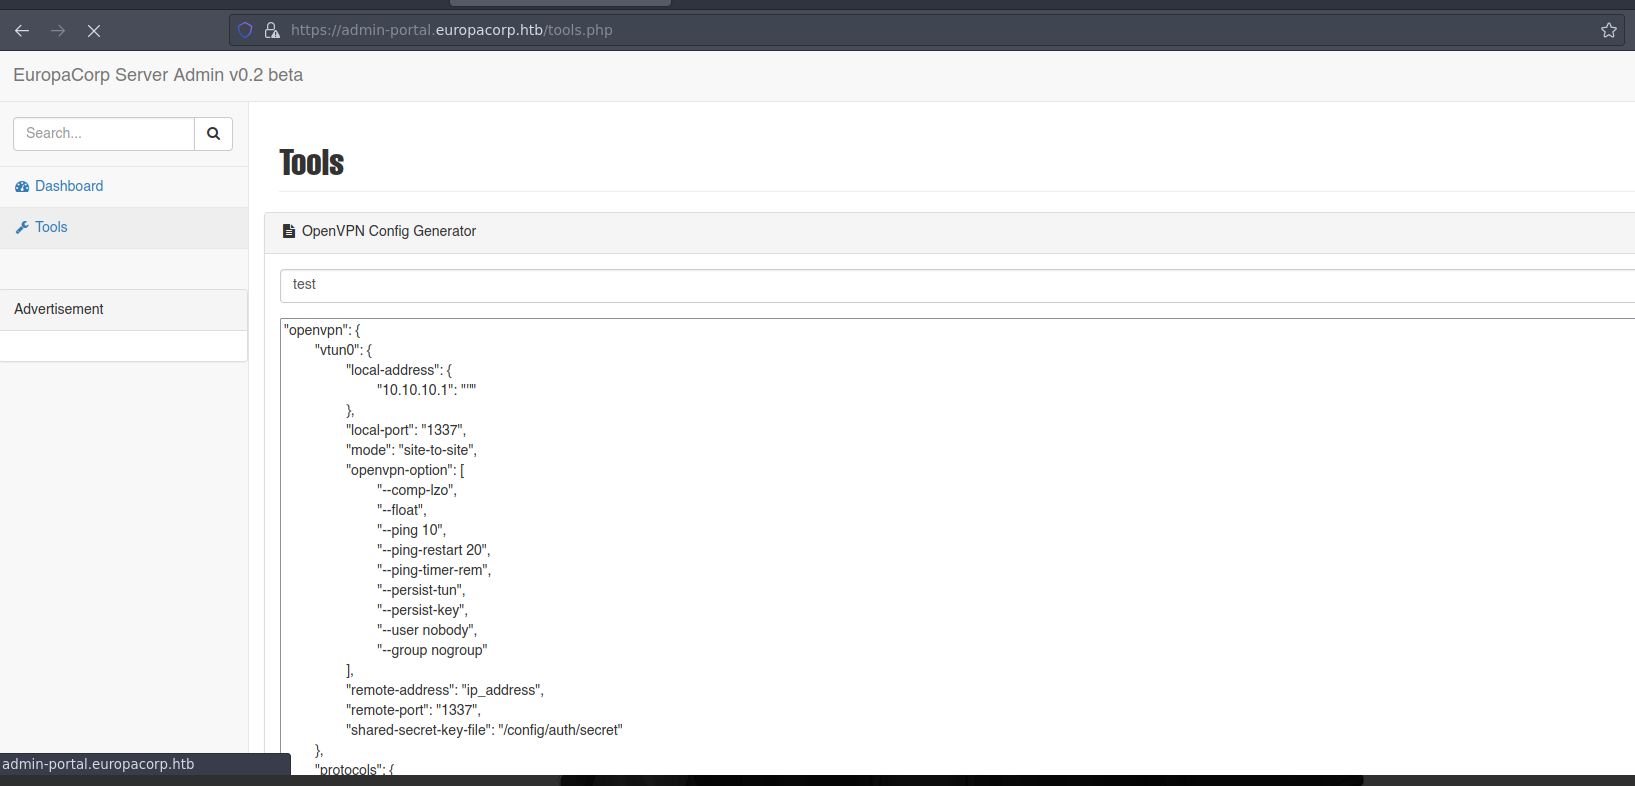The width and height of the screenshot is (1635, 786).
Task: Open the Dashboard sidebar link
Action: click(69, 186)
